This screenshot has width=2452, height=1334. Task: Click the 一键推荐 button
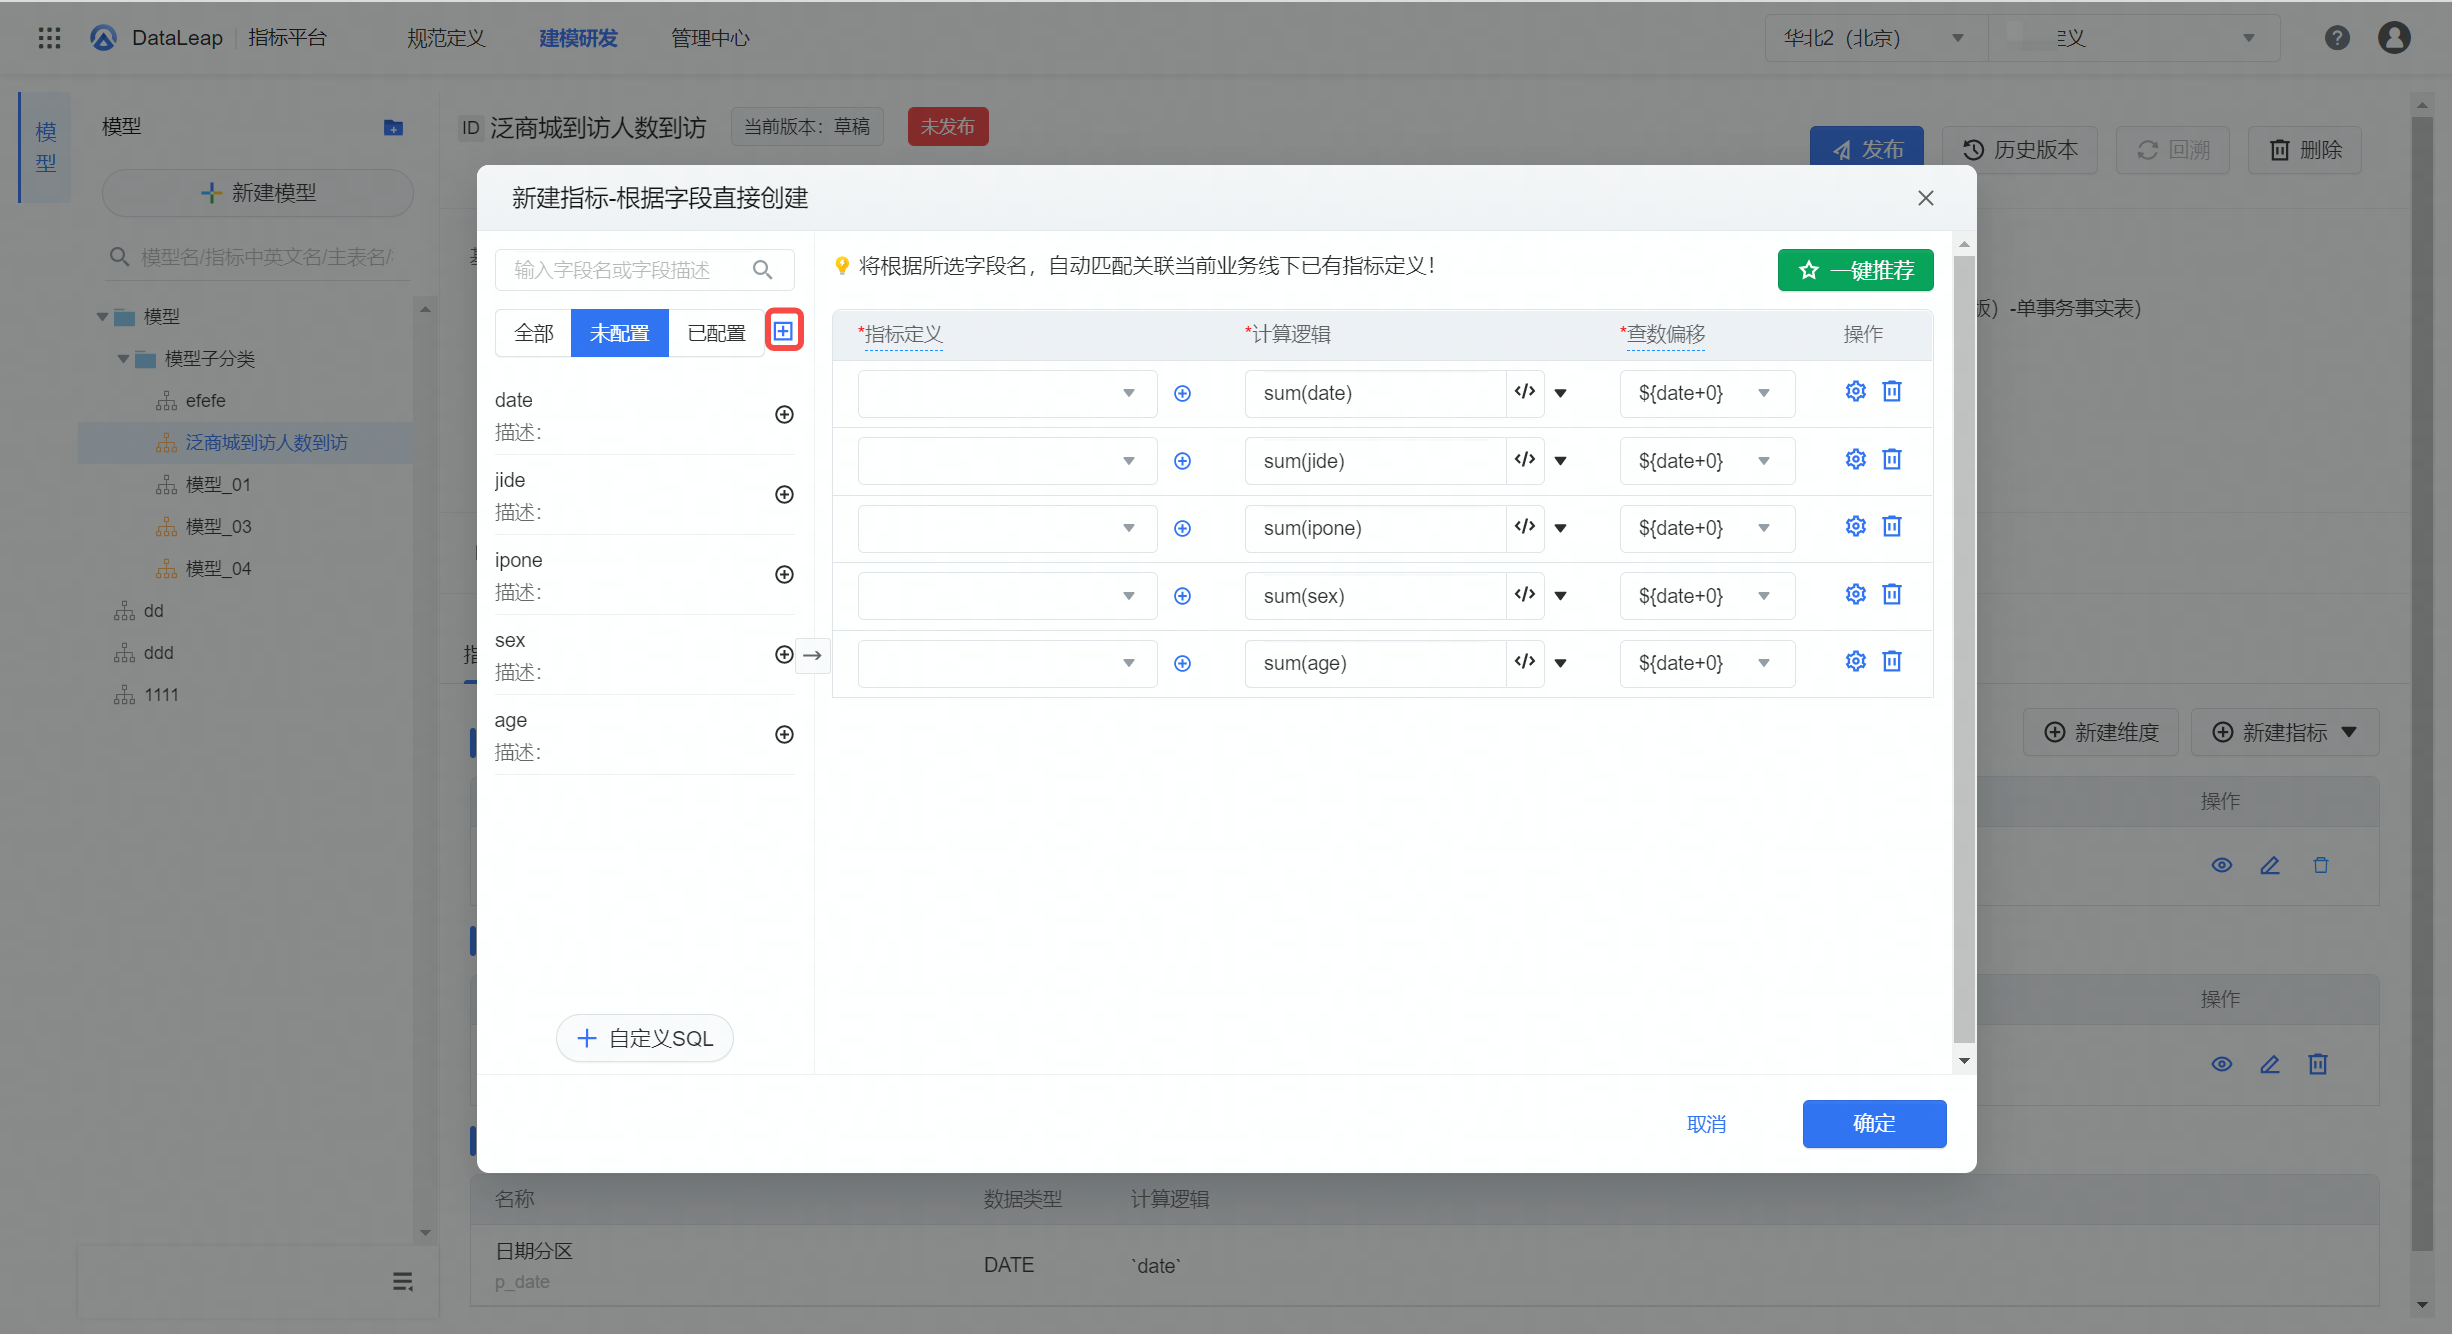click(1855, 270)
